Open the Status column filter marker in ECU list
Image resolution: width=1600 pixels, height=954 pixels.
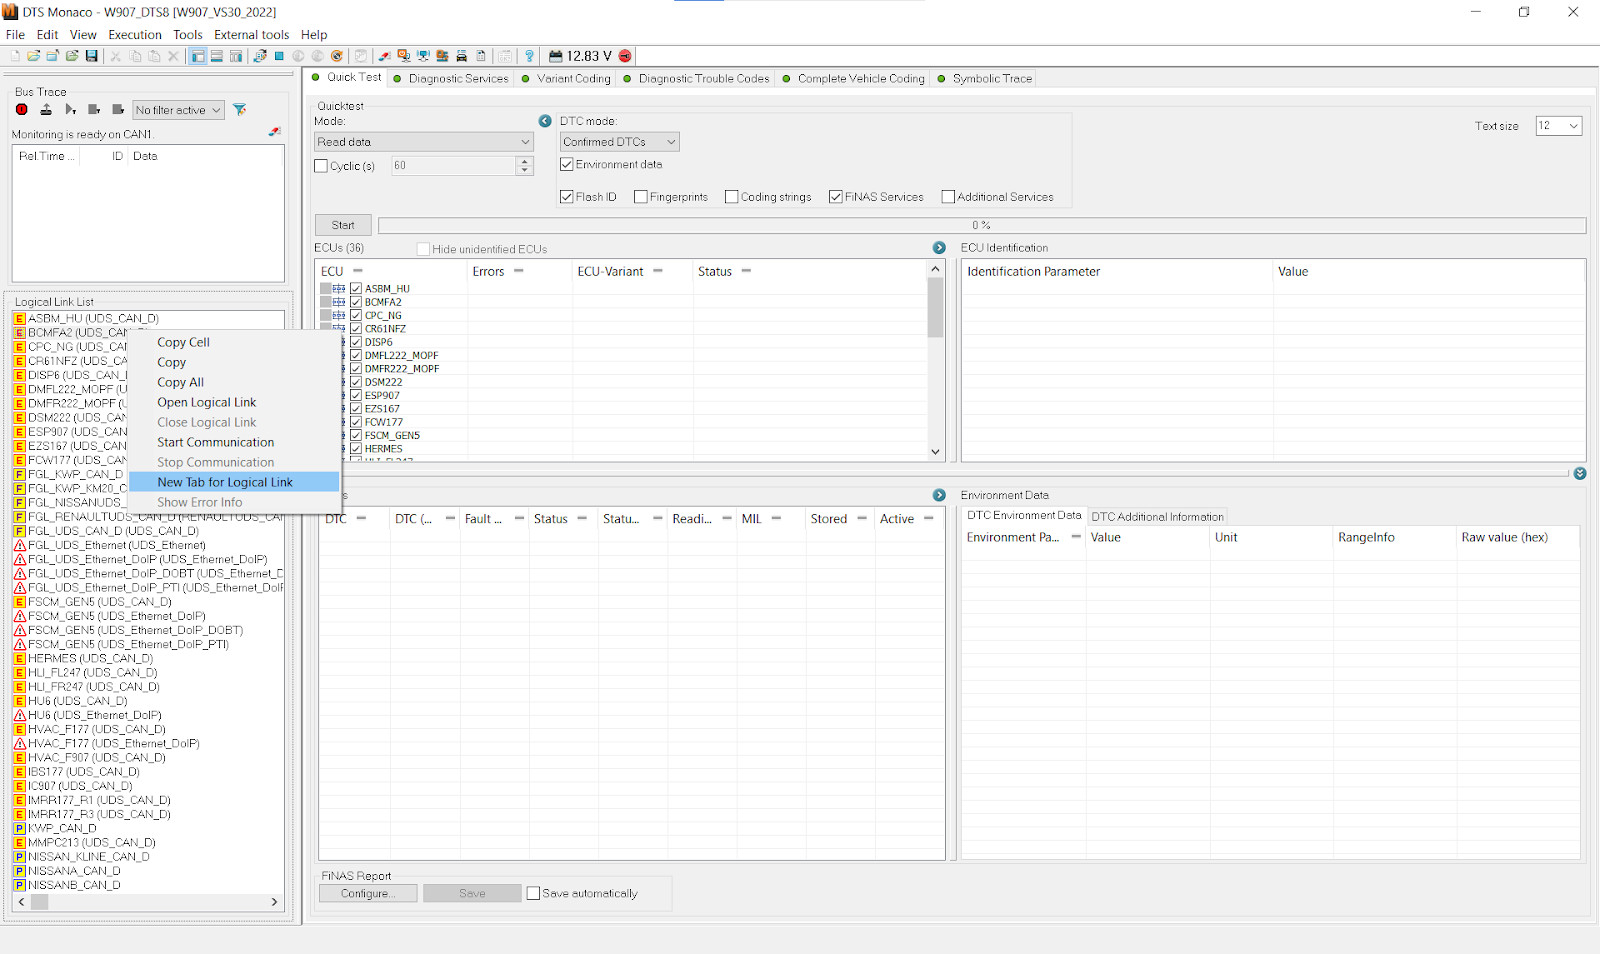point(746,271)
